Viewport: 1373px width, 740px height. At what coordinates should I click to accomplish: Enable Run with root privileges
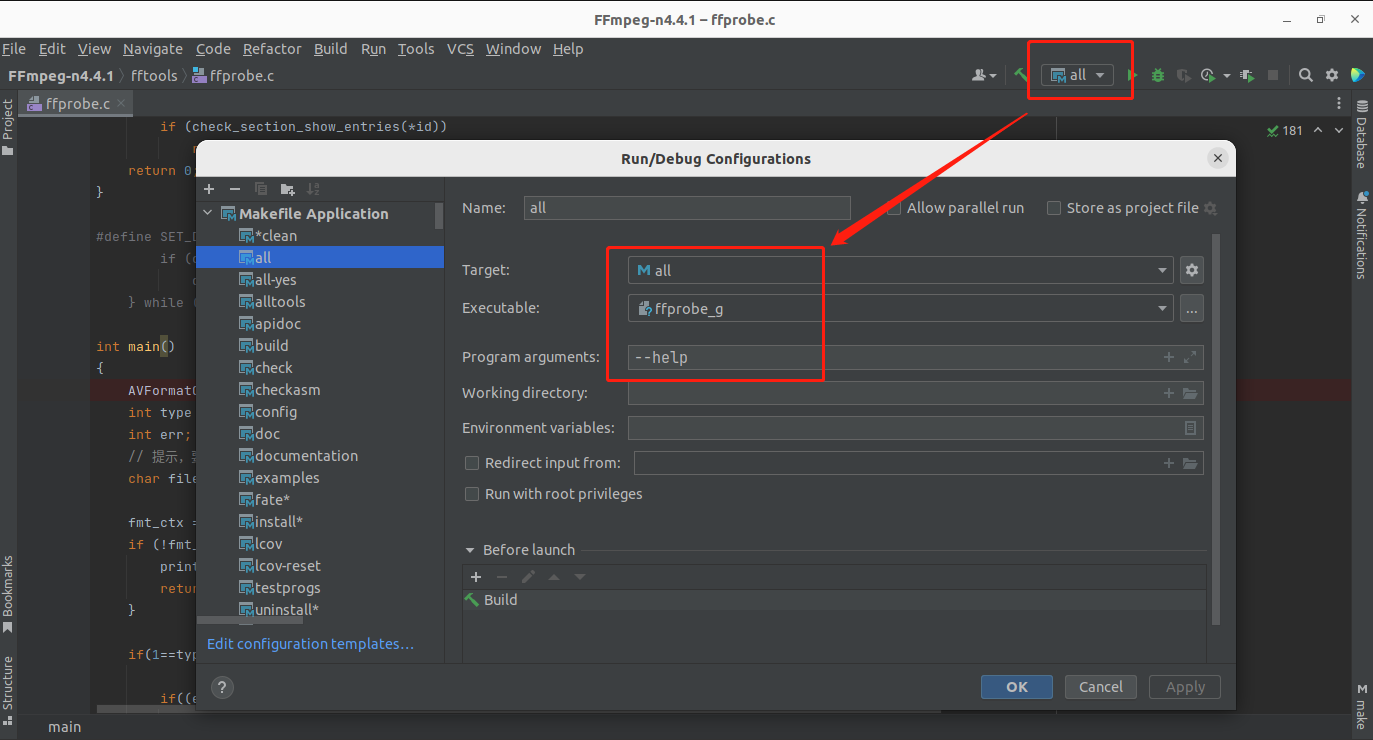coord(472,494)
